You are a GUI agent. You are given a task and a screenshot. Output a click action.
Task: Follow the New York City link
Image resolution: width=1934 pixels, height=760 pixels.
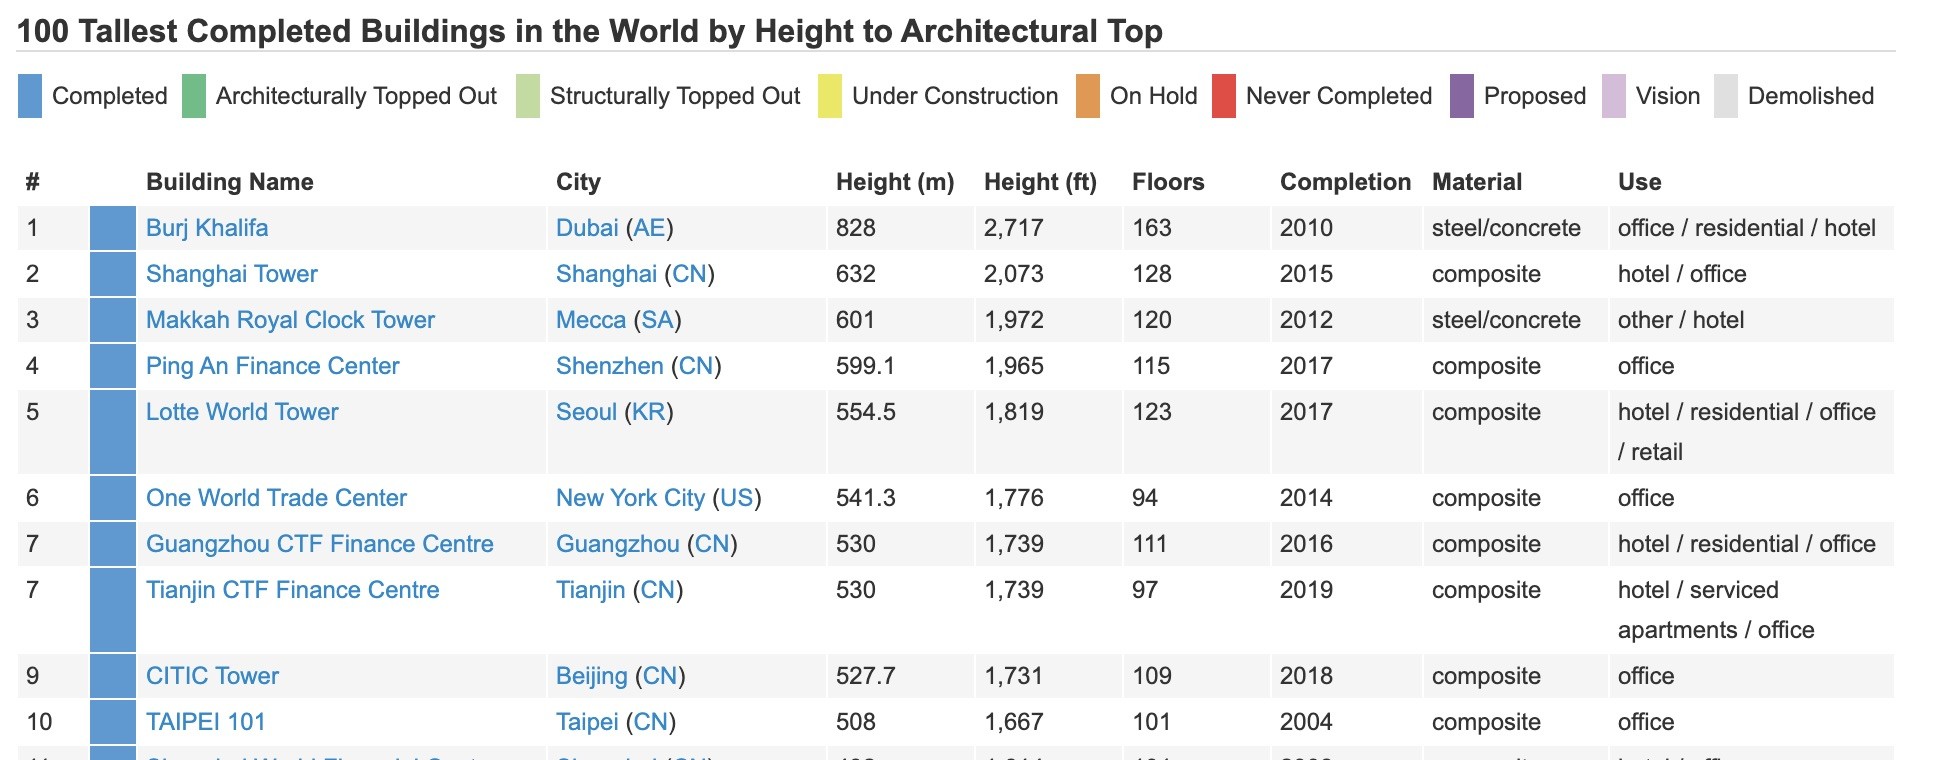(x=630, y=498)
